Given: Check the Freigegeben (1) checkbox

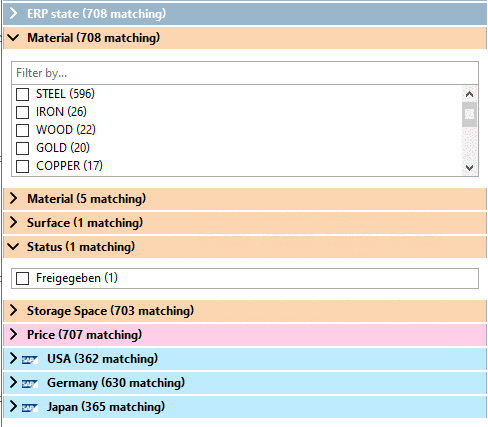Looking at the screenshot, I should coord(22,278).
